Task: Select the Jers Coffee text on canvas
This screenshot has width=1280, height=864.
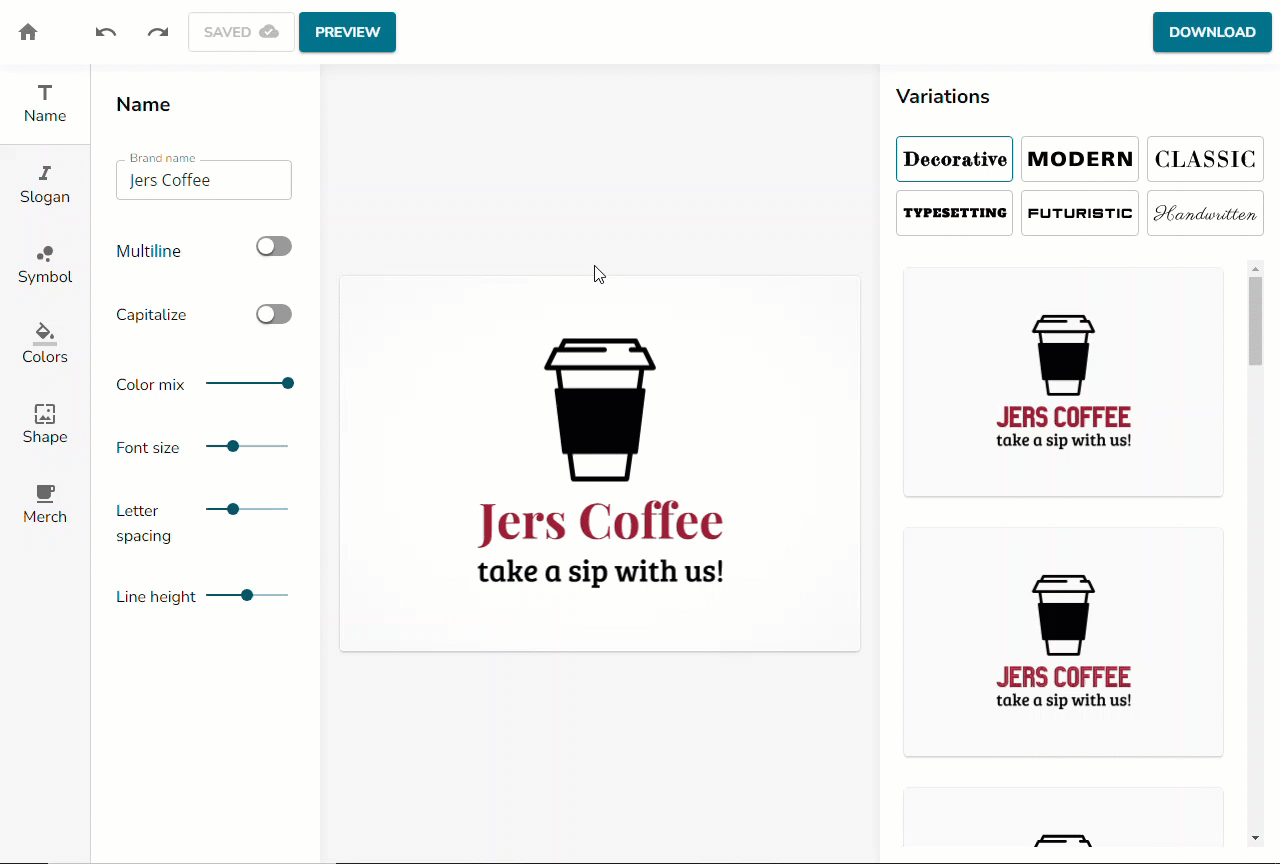Action: coord(600,522)
